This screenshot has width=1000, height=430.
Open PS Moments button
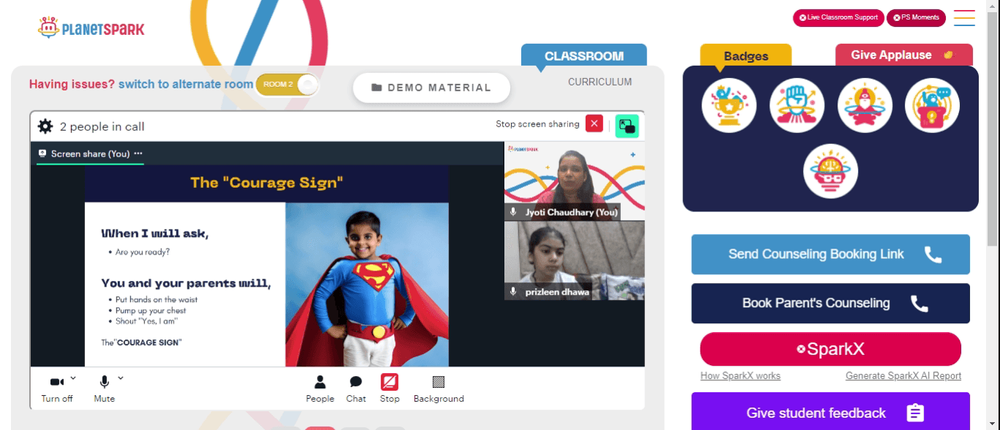[x=916, y=18]
